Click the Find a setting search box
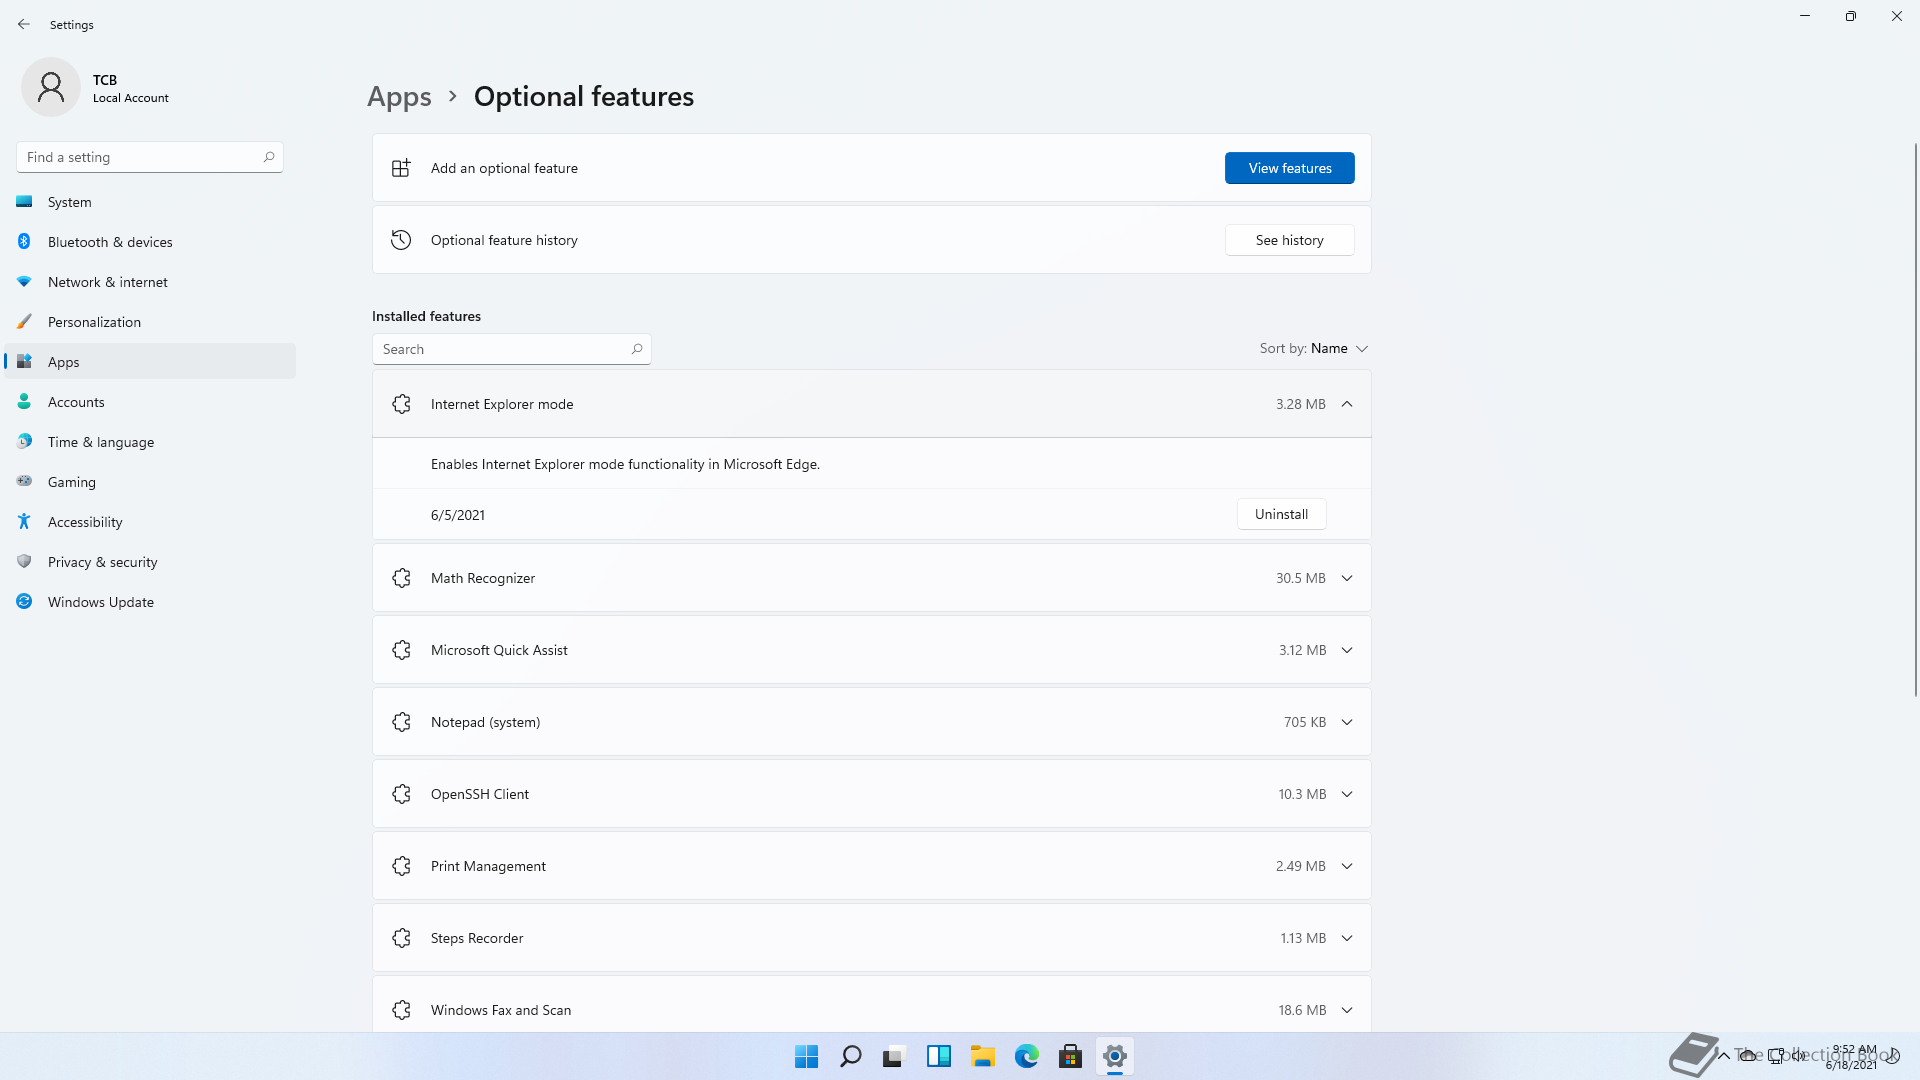Screen dimensions: 1920x1080 pos(150,157)
